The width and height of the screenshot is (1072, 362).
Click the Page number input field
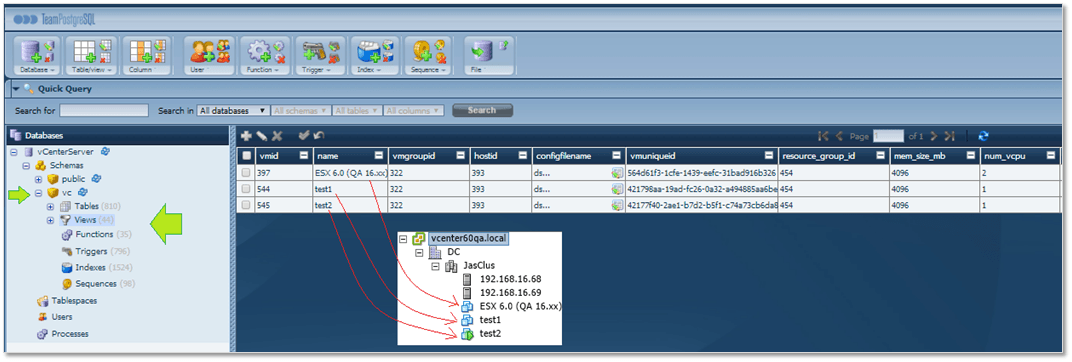click(887, 136)
